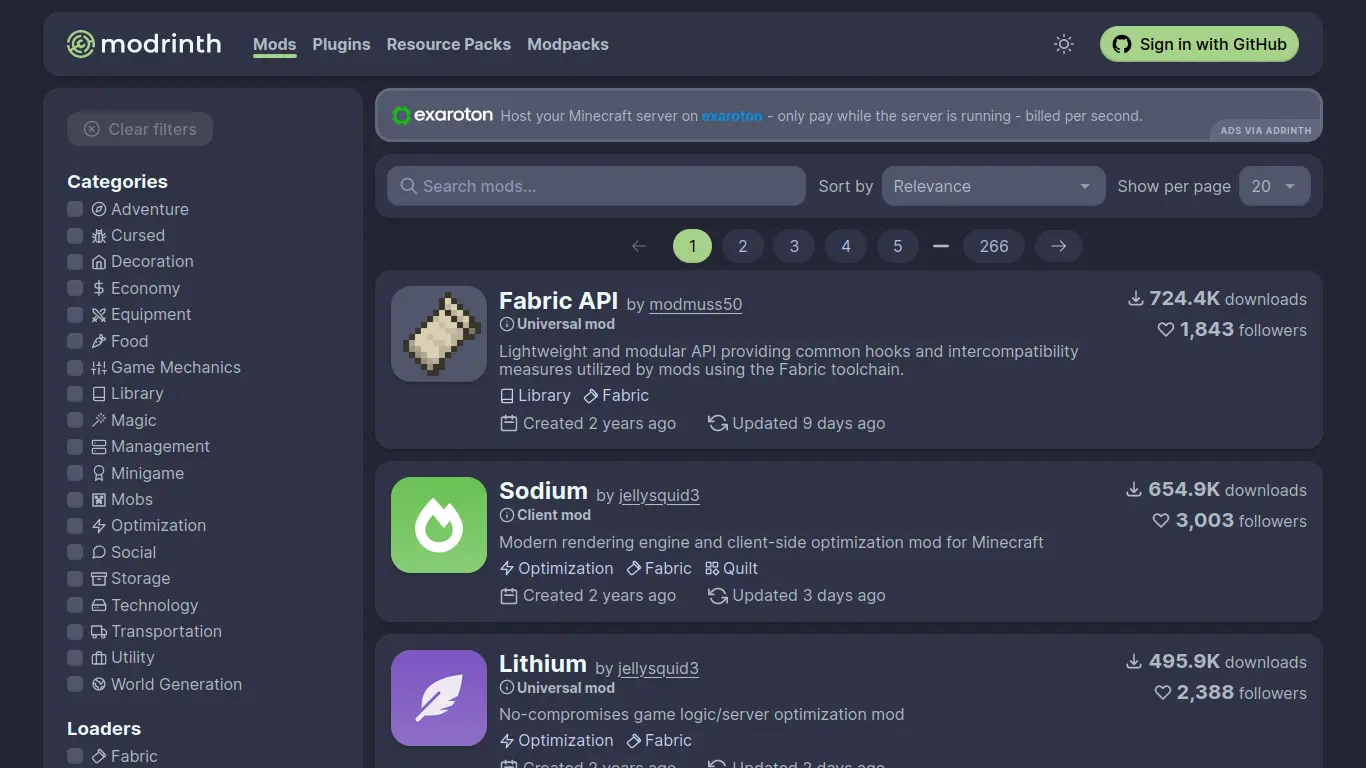Click the Minigame award icon
1366x768 pixels.
point(99,473)
